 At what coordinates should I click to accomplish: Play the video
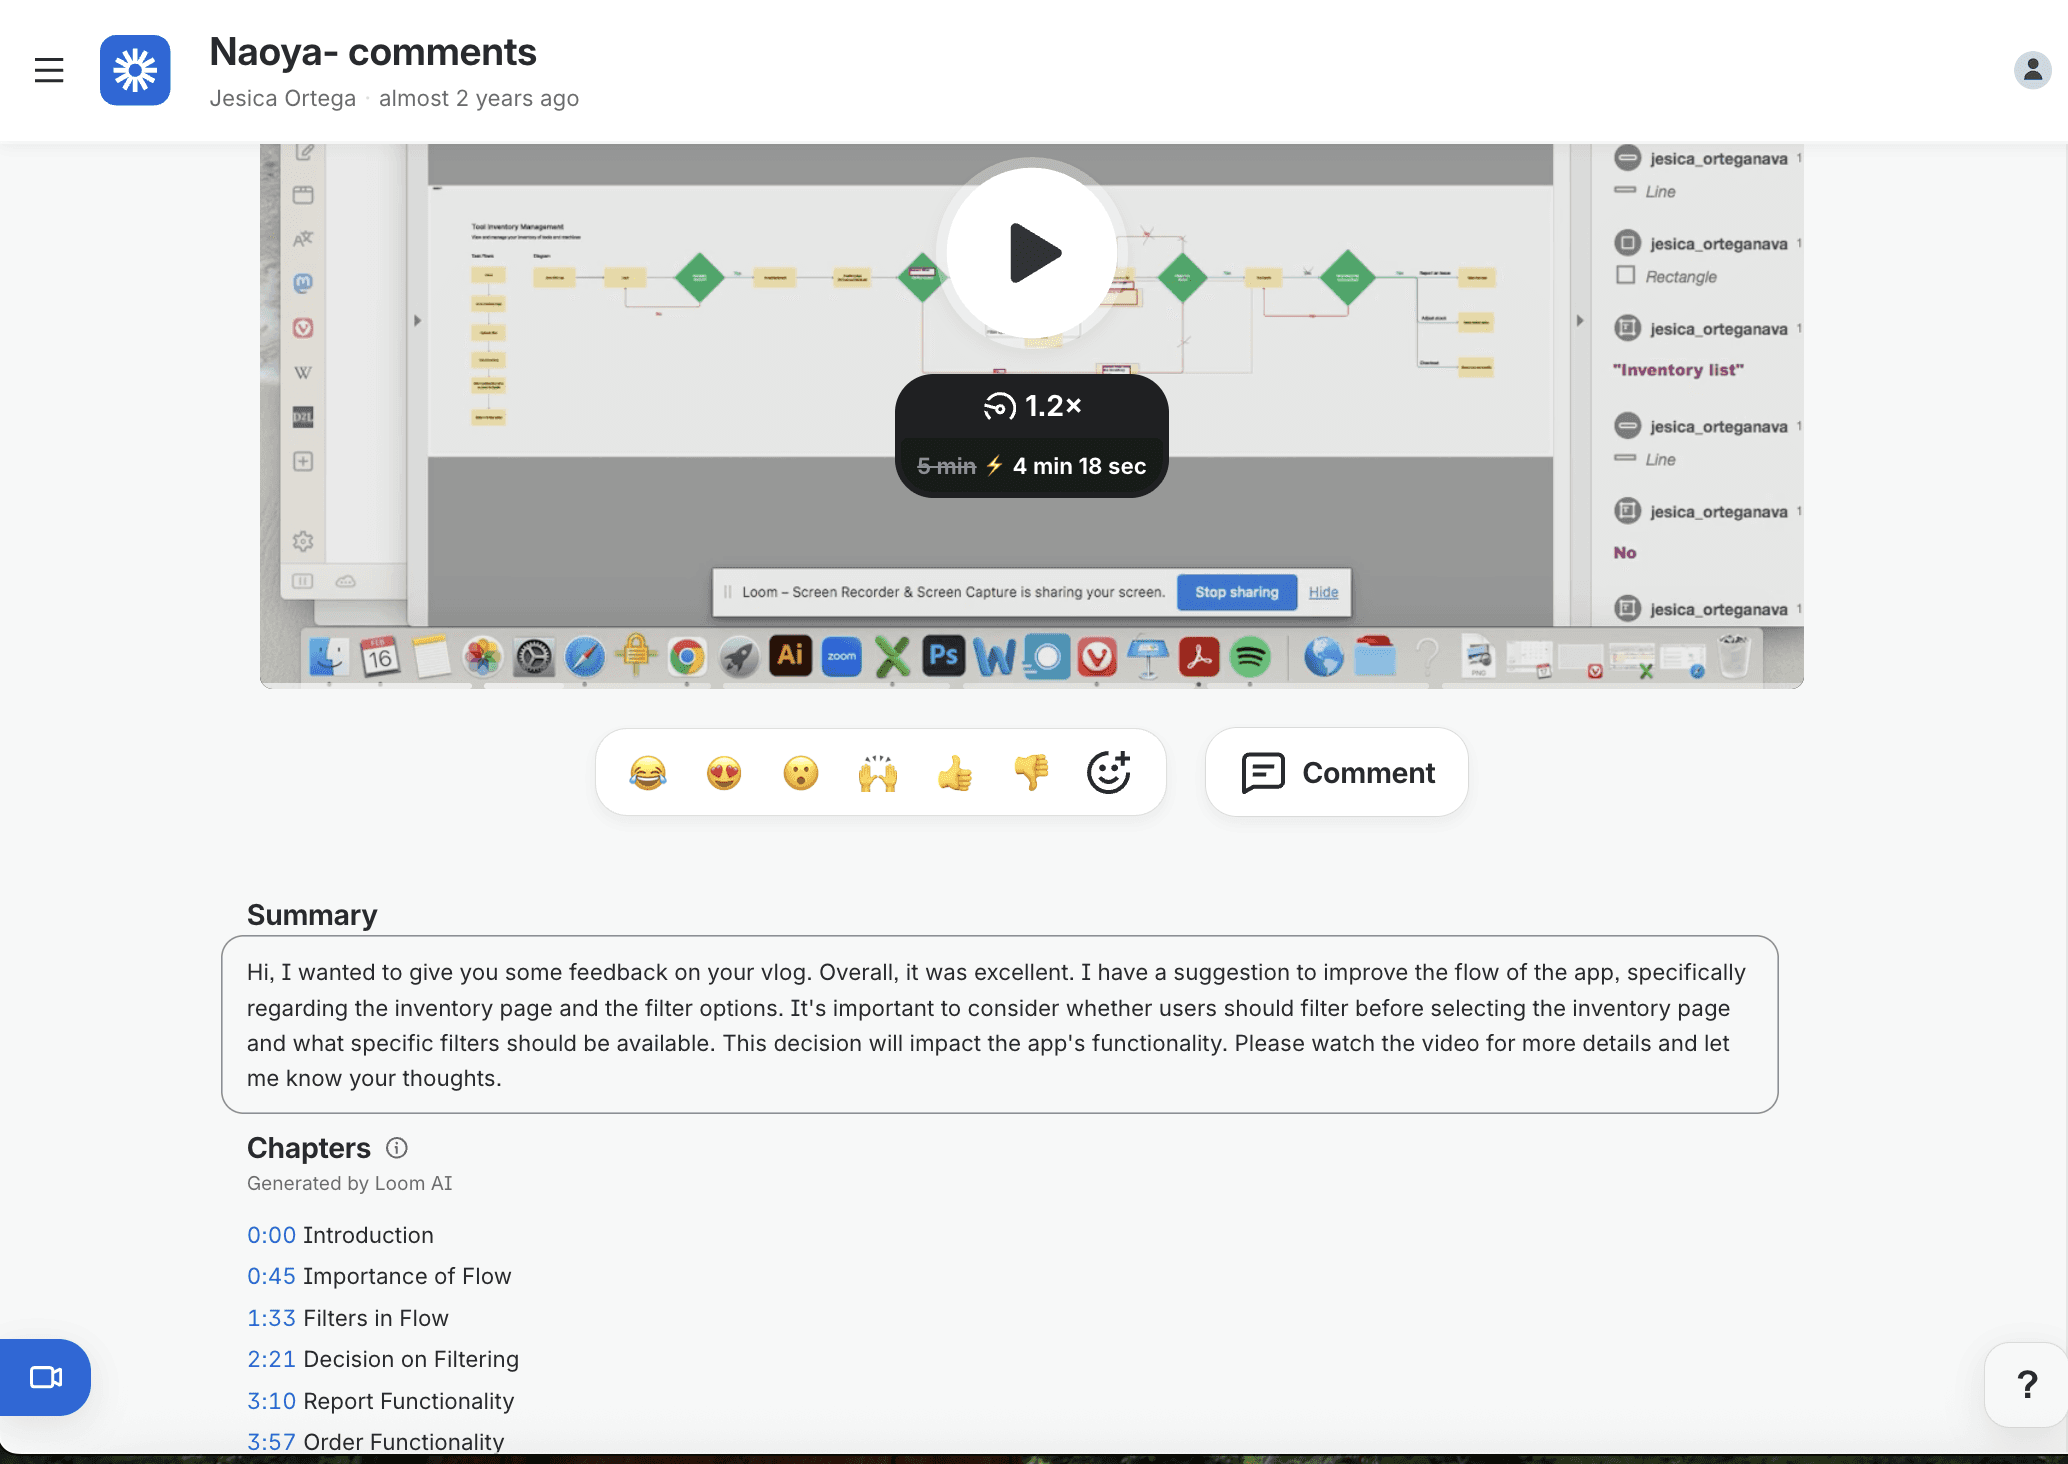click(x=1032, y=253)
